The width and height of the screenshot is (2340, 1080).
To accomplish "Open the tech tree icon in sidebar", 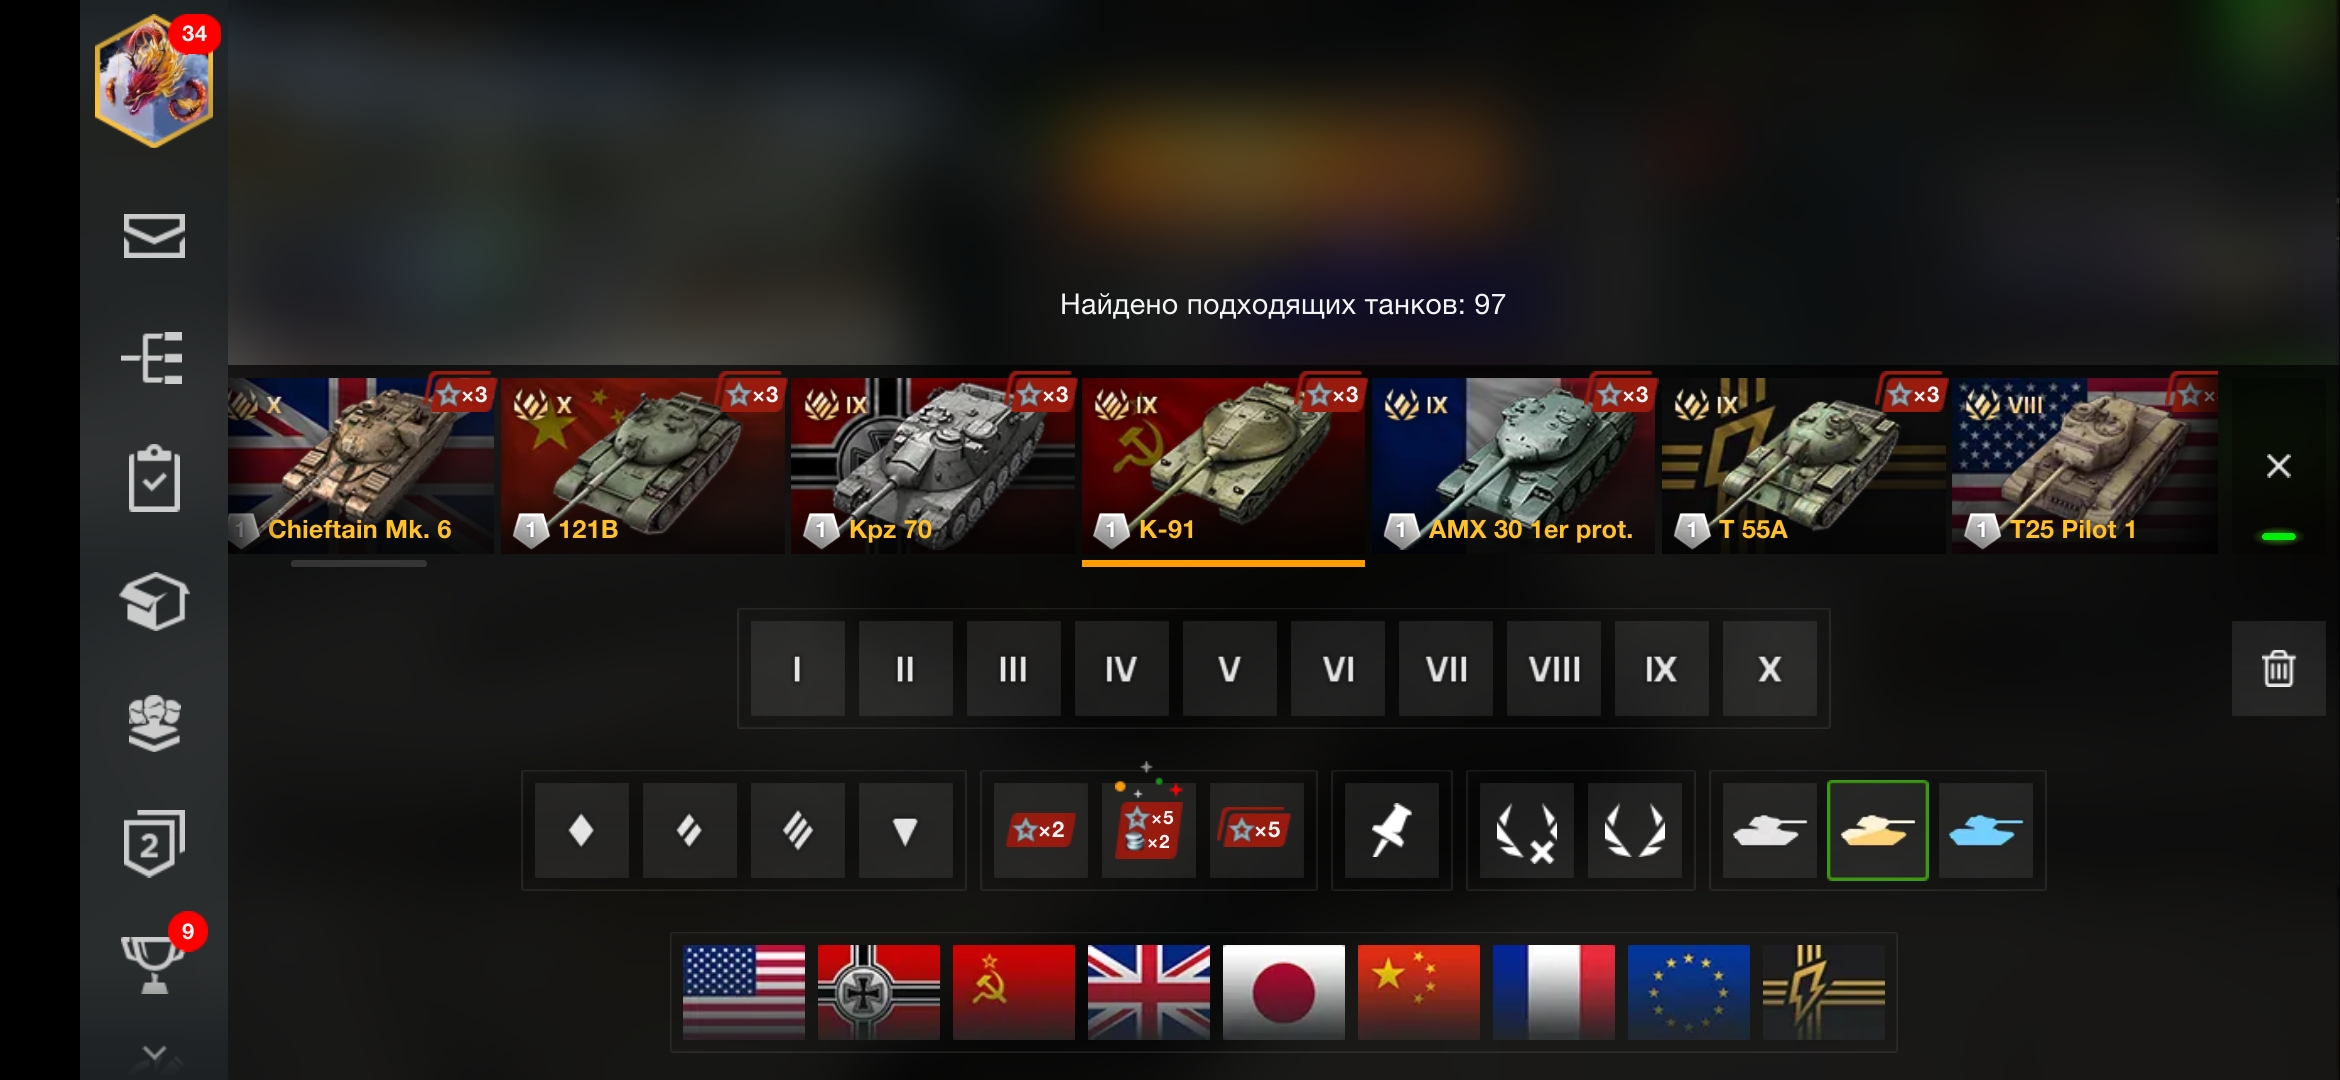I will [x=153, y=358].
